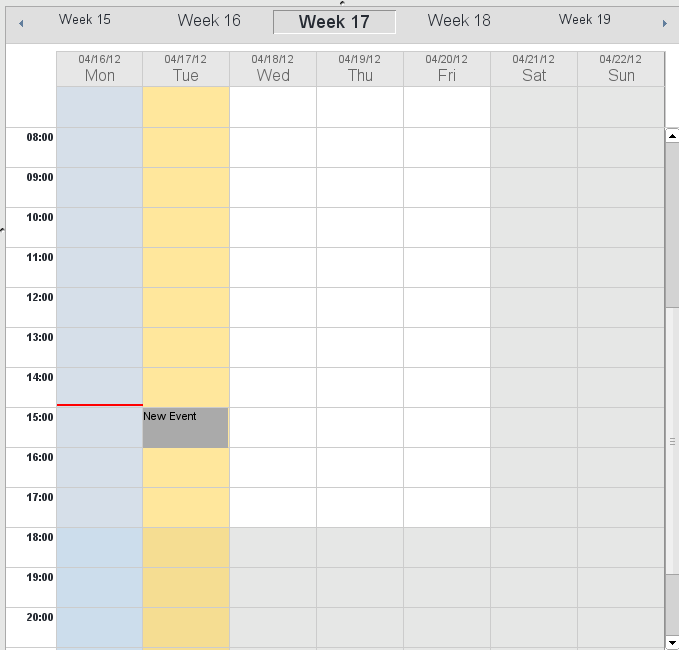The height and width of the screenshot is (650, 679).
Task: Go to Week 16
Action: click(x=209, y=20)
